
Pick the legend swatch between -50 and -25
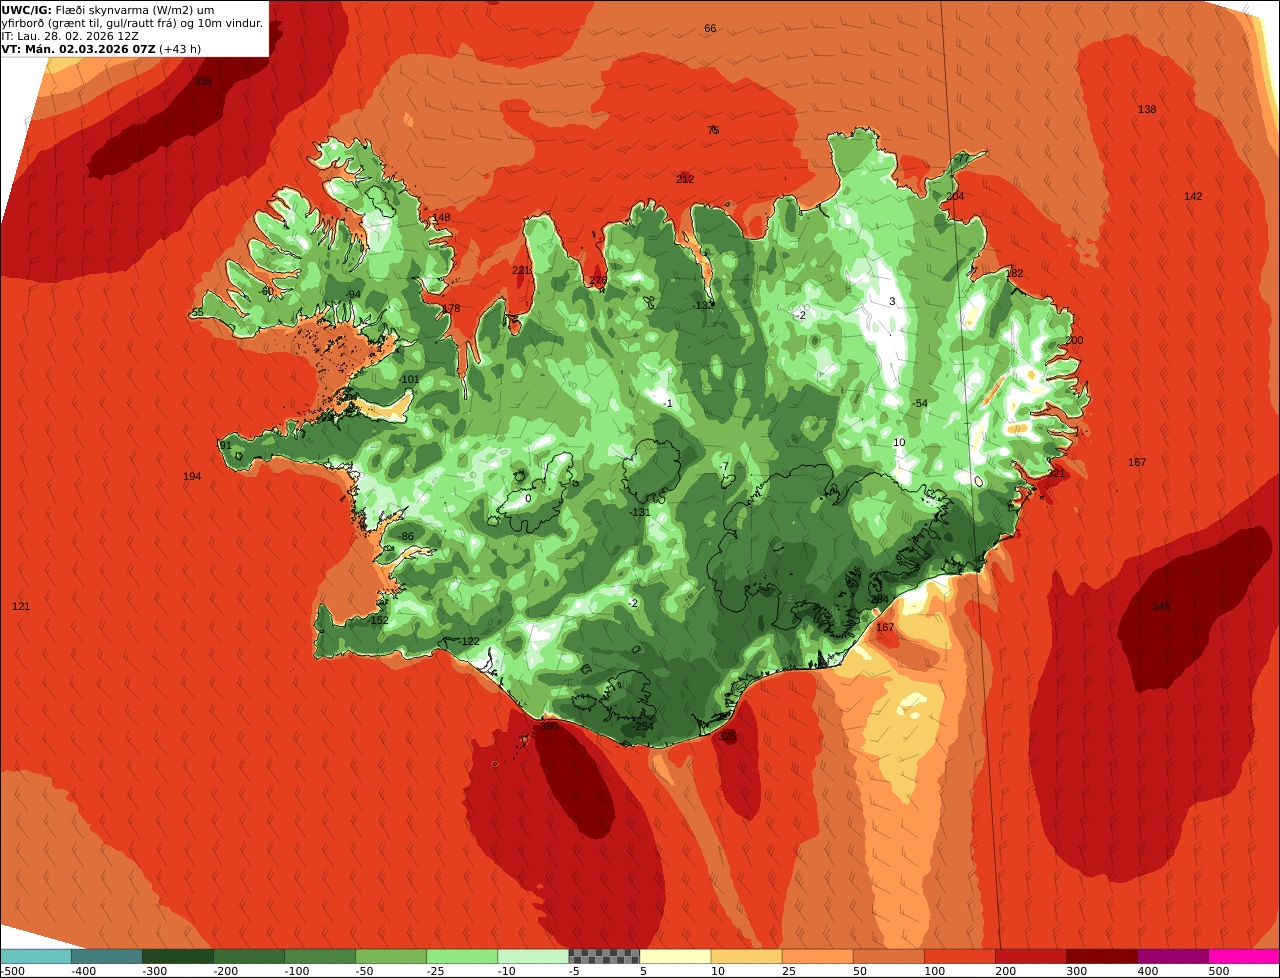coord(391,956)
